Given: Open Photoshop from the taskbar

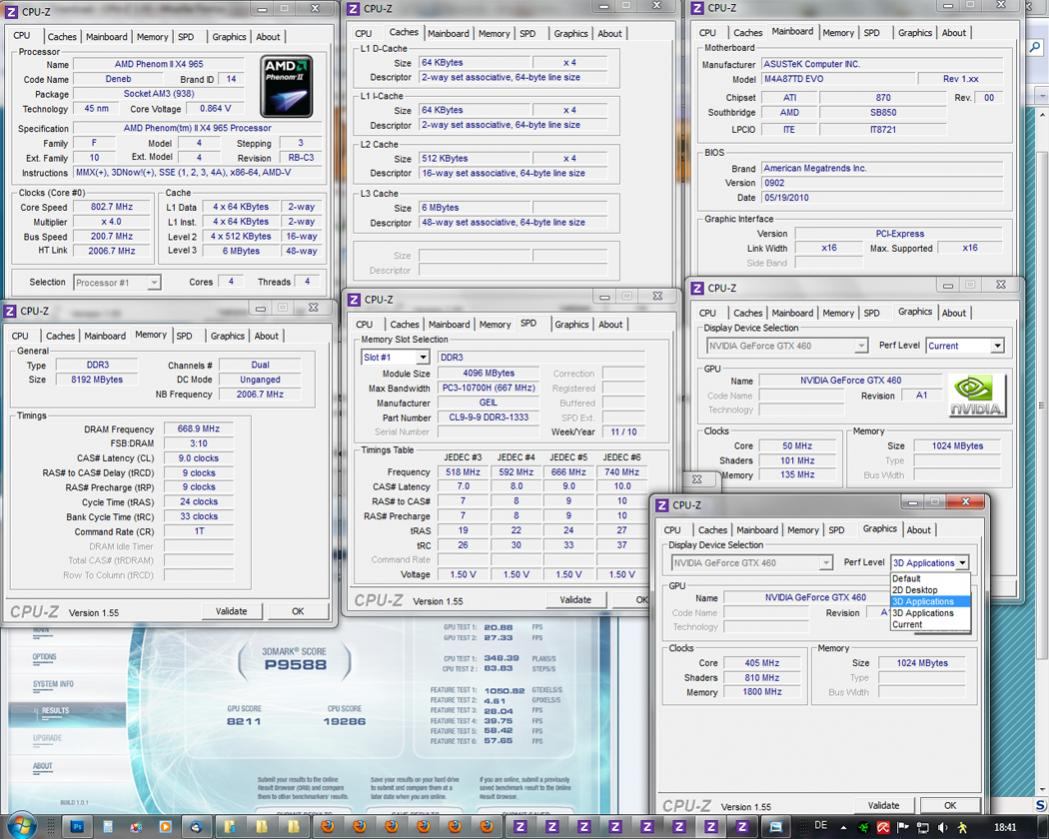Looking at the screenshot, I should (77, 827).
